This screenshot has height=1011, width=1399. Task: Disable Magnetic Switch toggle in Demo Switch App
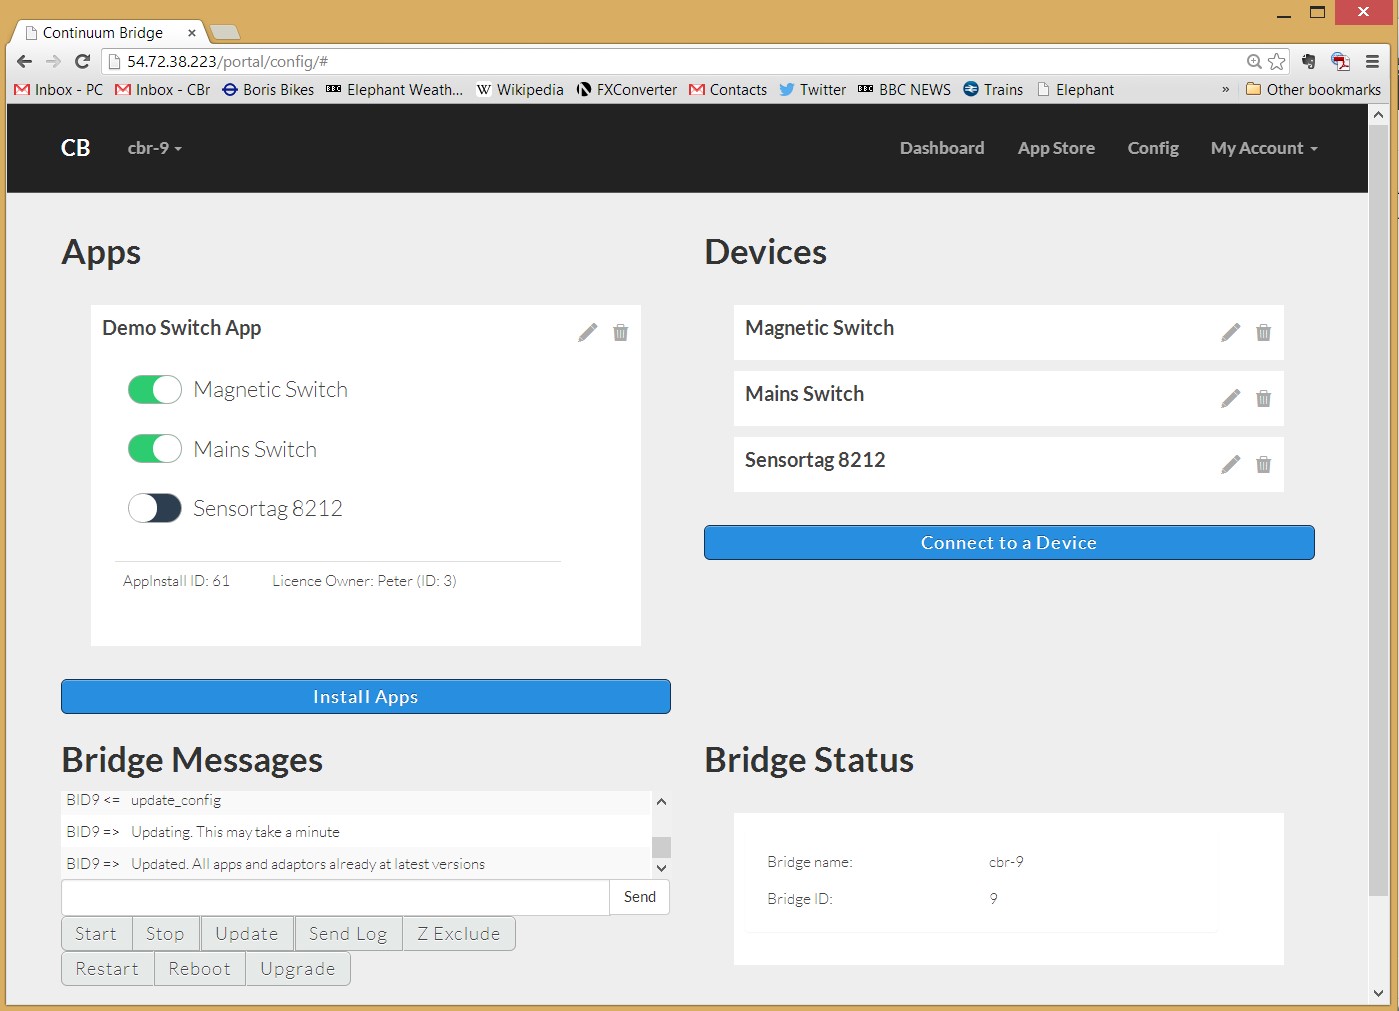[155, 389]
